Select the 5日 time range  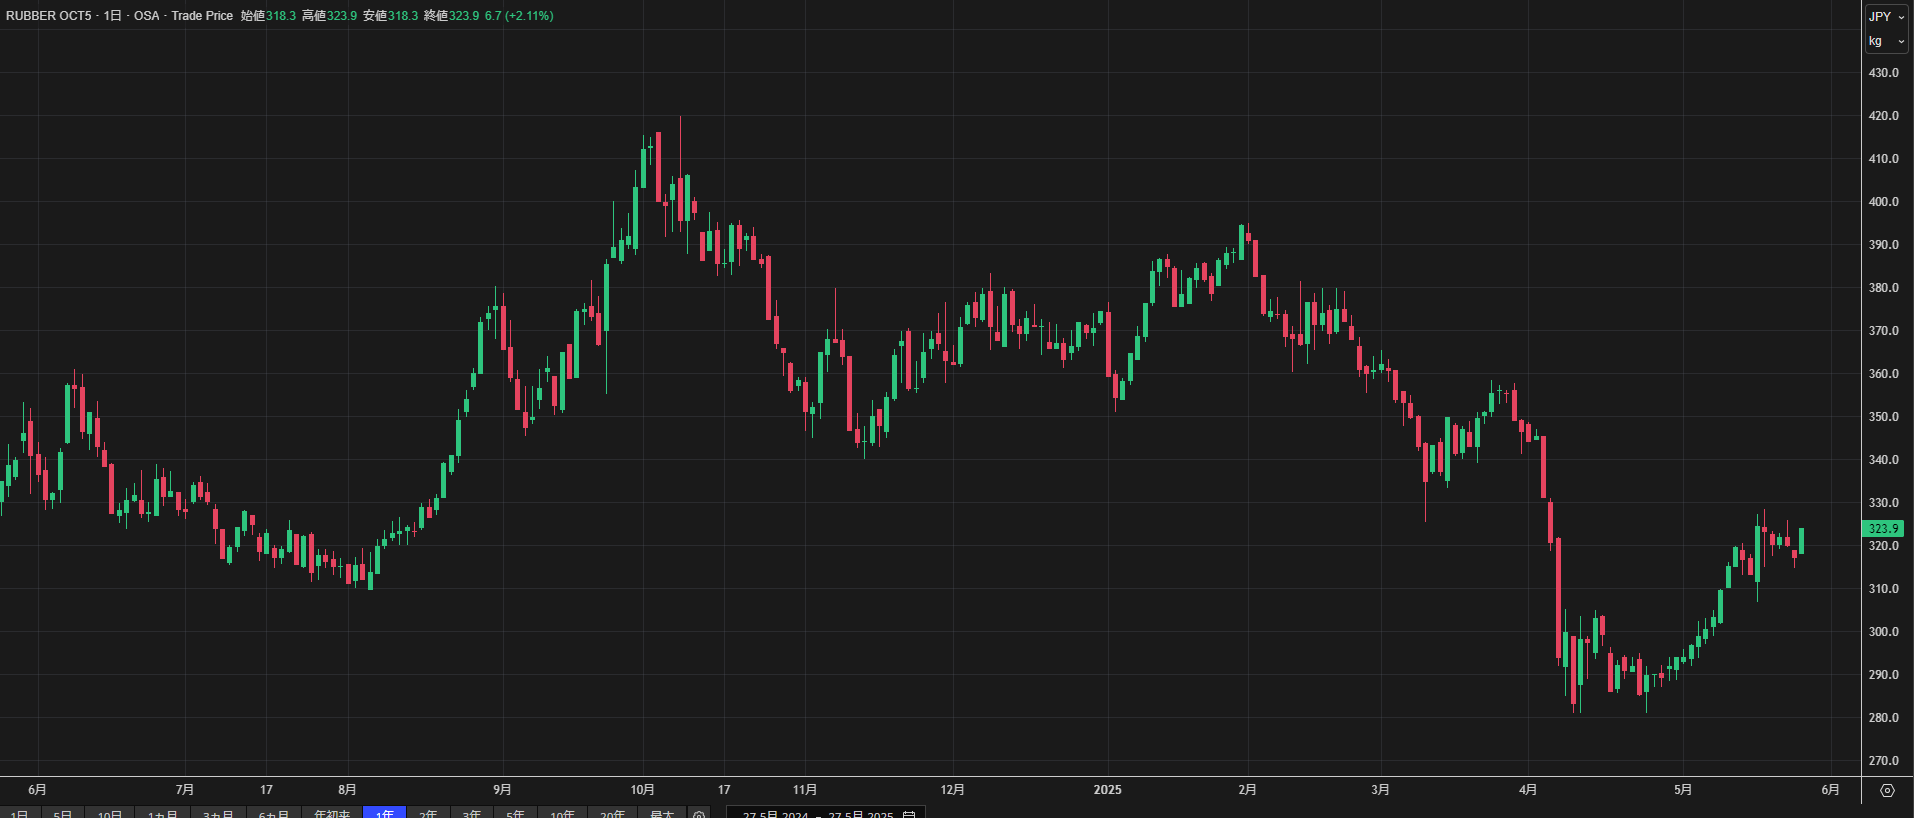(x=62, y=814)
